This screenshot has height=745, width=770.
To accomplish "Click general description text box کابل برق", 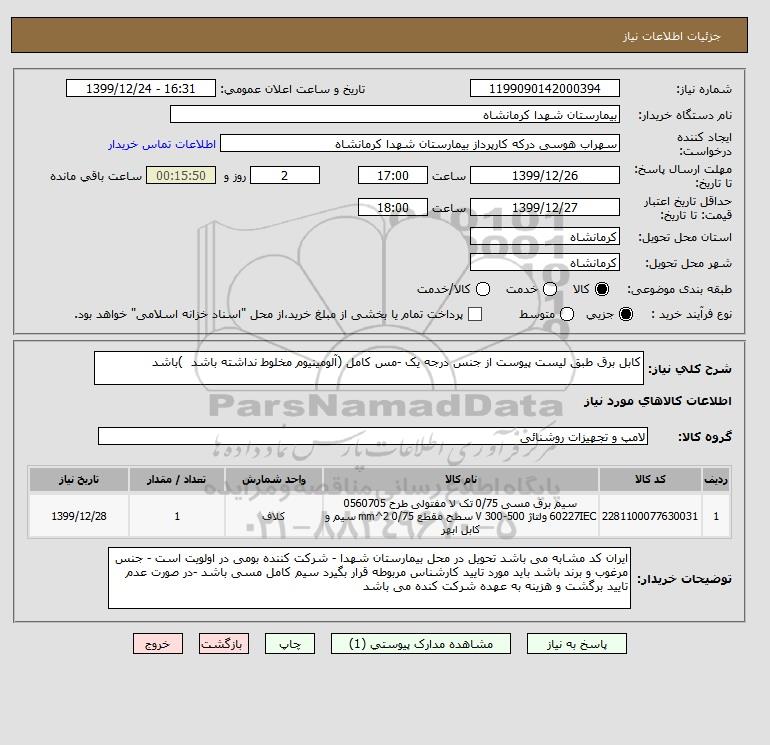I will tap(369, 368).
